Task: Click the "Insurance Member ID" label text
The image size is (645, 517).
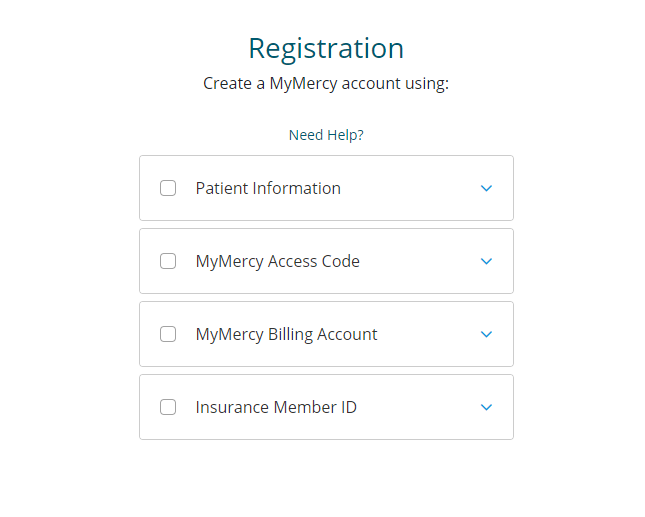Action: tap(276, 407)
